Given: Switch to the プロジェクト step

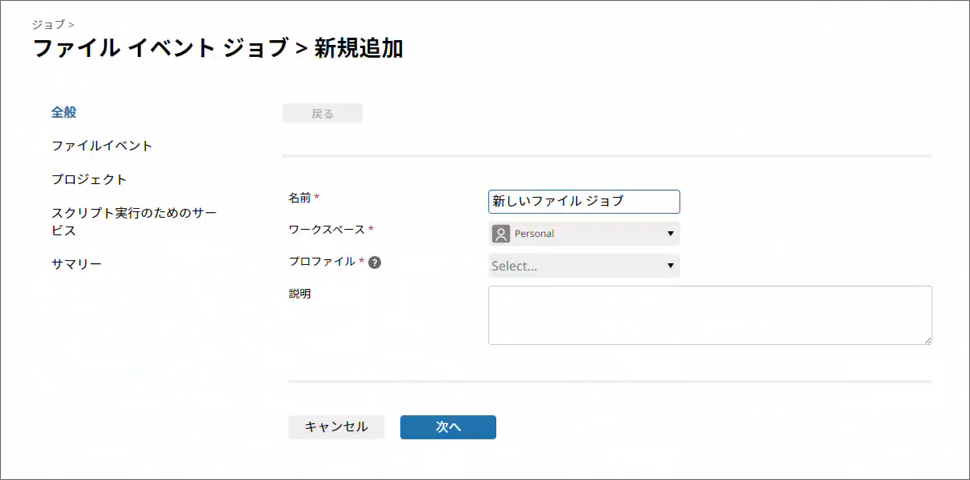Looking at the screenshot, I should (89, 180).
